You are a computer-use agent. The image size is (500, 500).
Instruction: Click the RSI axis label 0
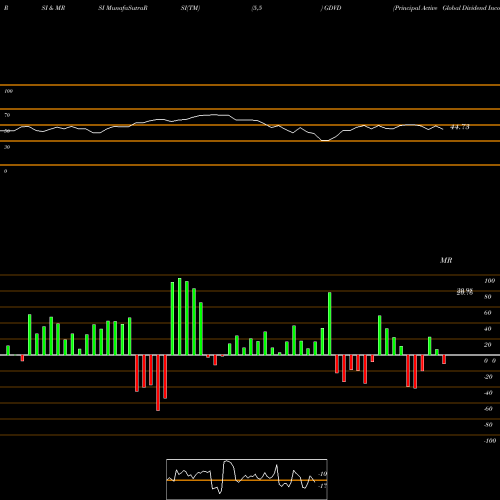(x=5, y=171)
